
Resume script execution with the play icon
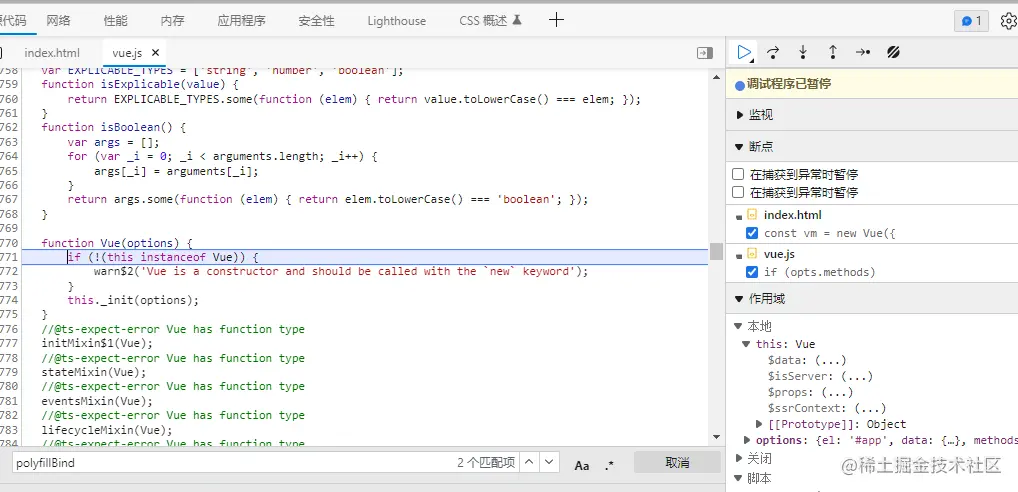click(744, 52)
